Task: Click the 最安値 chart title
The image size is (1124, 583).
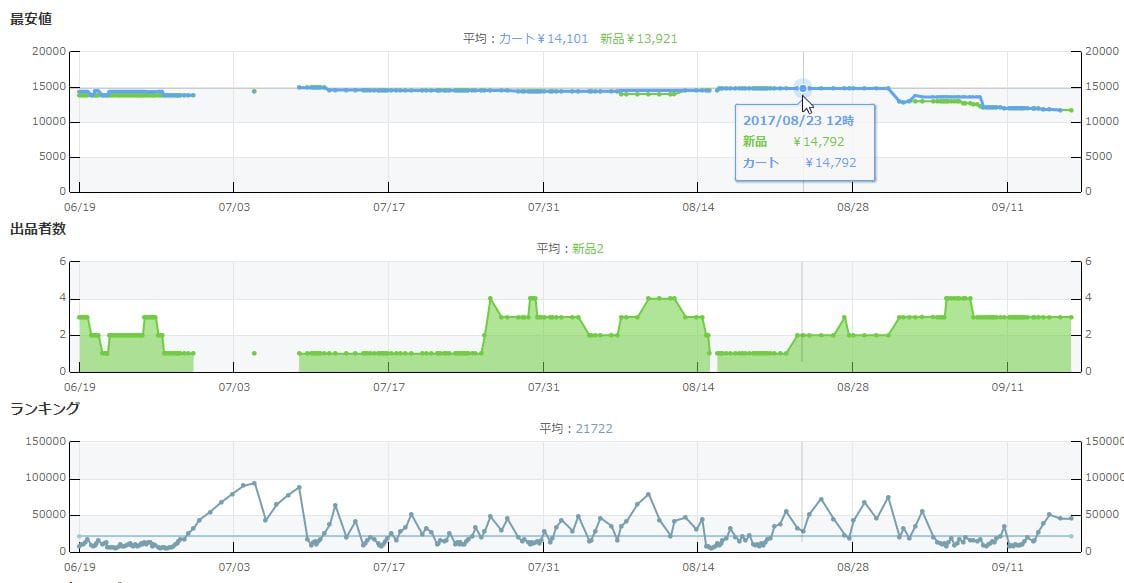Action: 31,18
